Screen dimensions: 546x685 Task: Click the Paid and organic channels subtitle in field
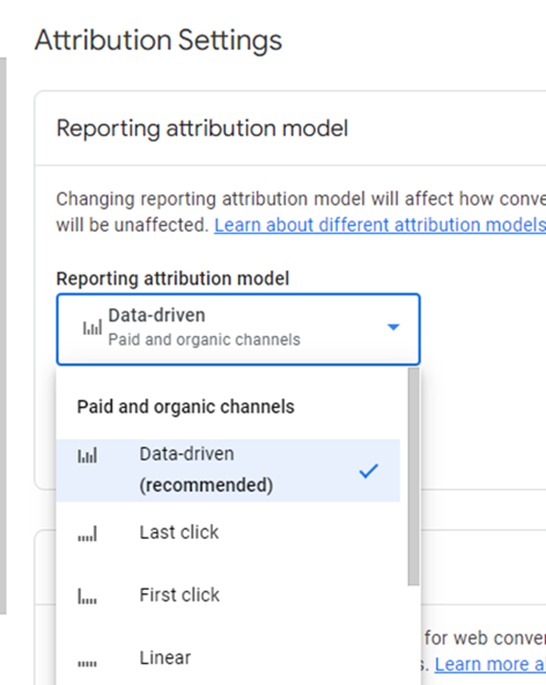(204, 340)
